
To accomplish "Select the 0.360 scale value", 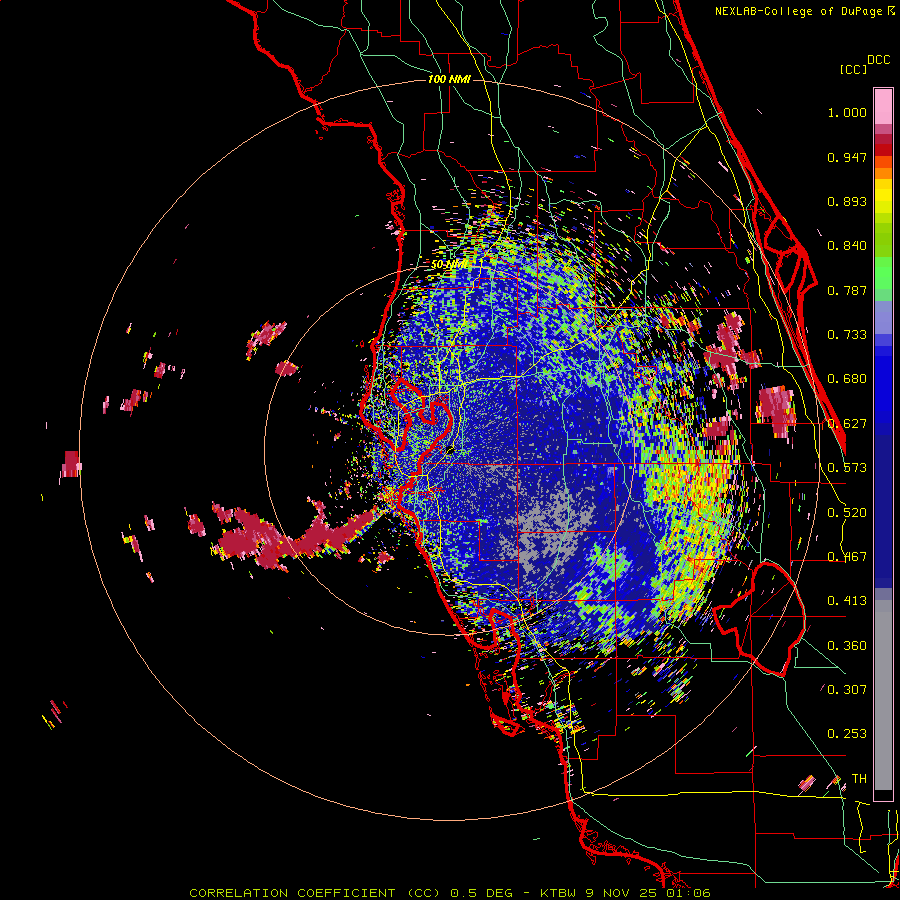I will [847, 646].
